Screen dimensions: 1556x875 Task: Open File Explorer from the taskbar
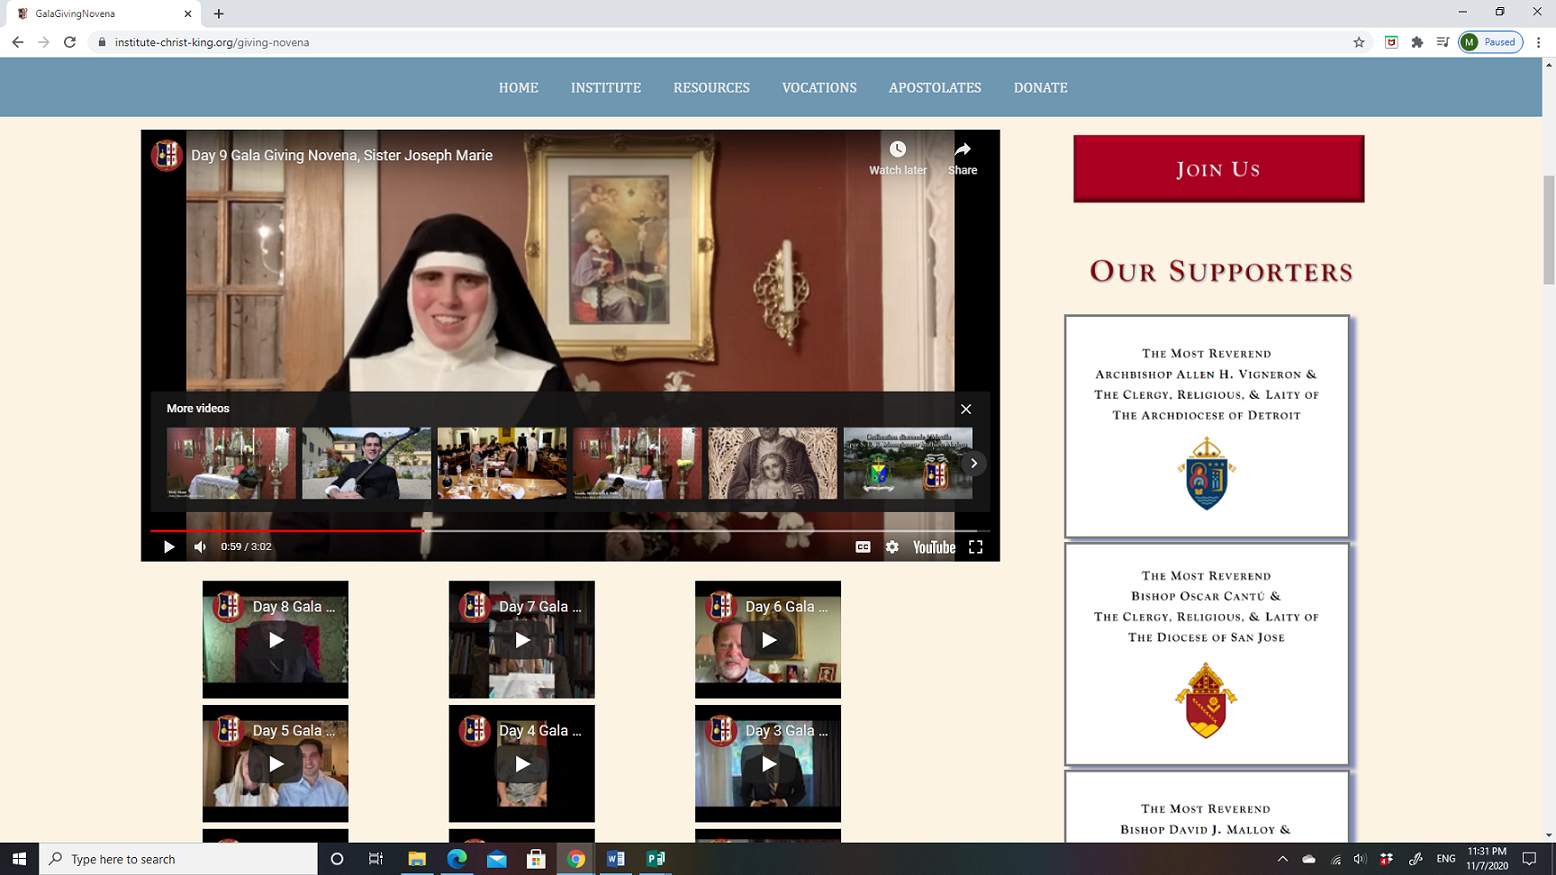click(417, 859)
